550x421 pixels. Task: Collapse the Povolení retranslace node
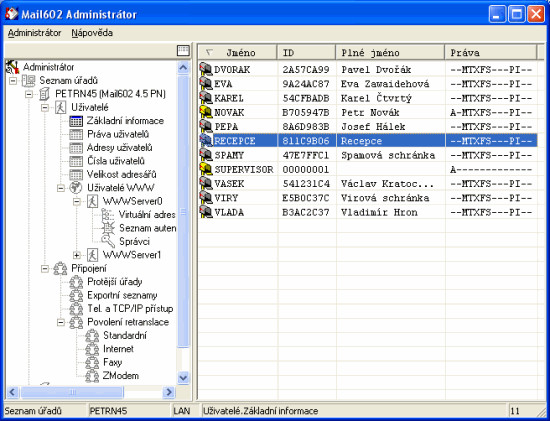[x=61, y=322]
